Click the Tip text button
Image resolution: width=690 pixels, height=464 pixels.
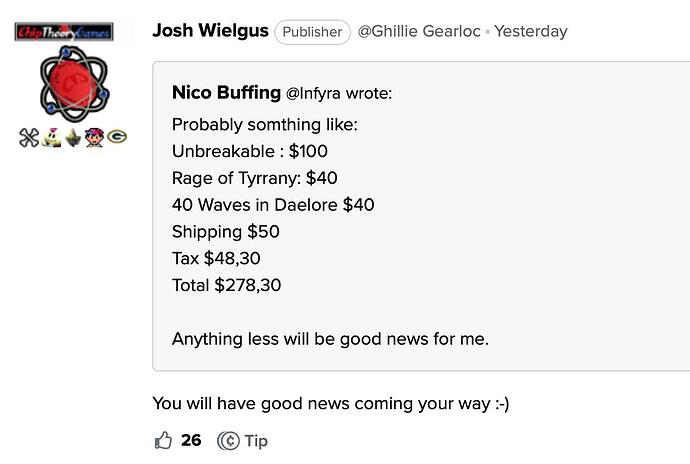(x=256, y=441)
